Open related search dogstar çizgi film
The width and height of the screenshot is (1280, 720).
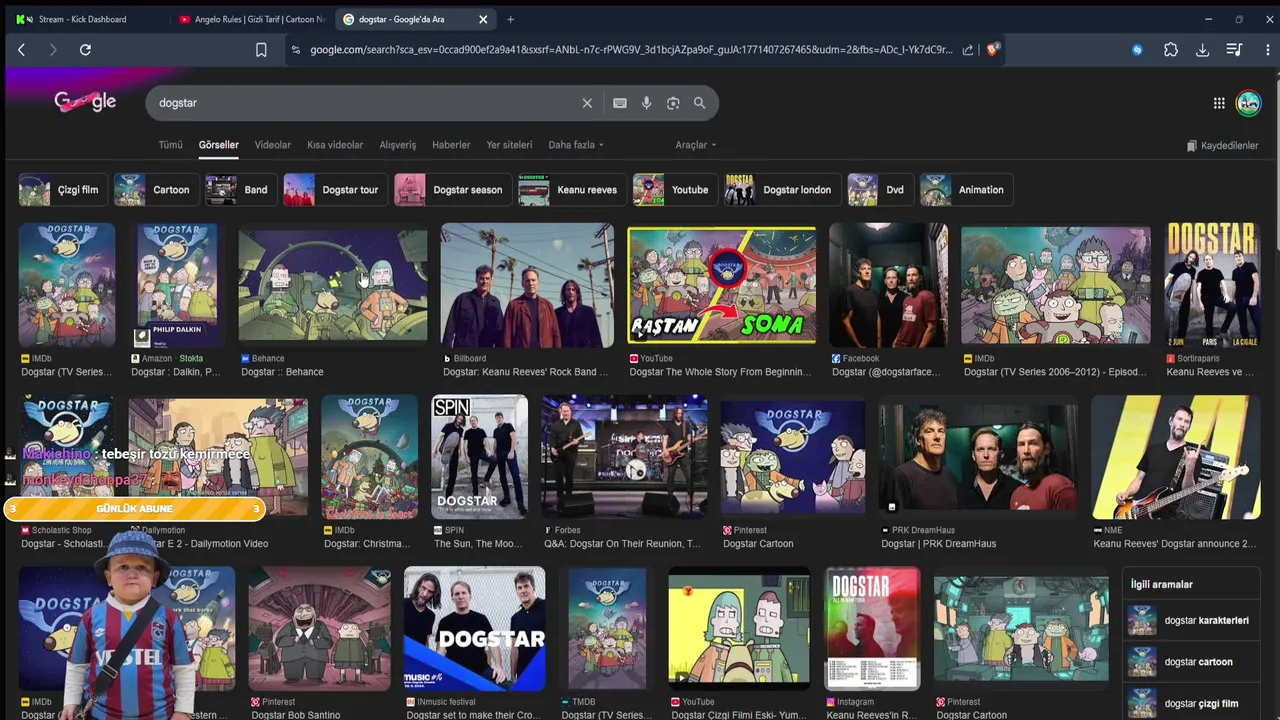1190,703
